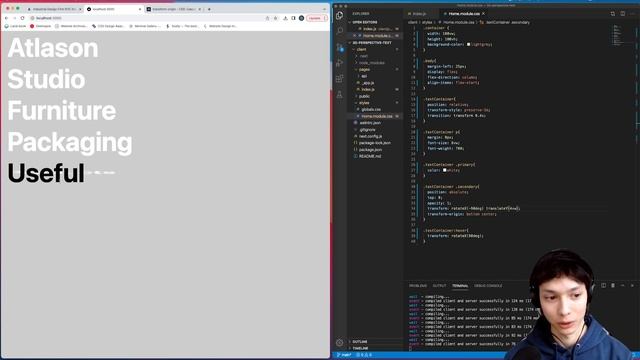Open the Extensions view
The width and height of the screenshot is (640, 360).
coord(340,78)
